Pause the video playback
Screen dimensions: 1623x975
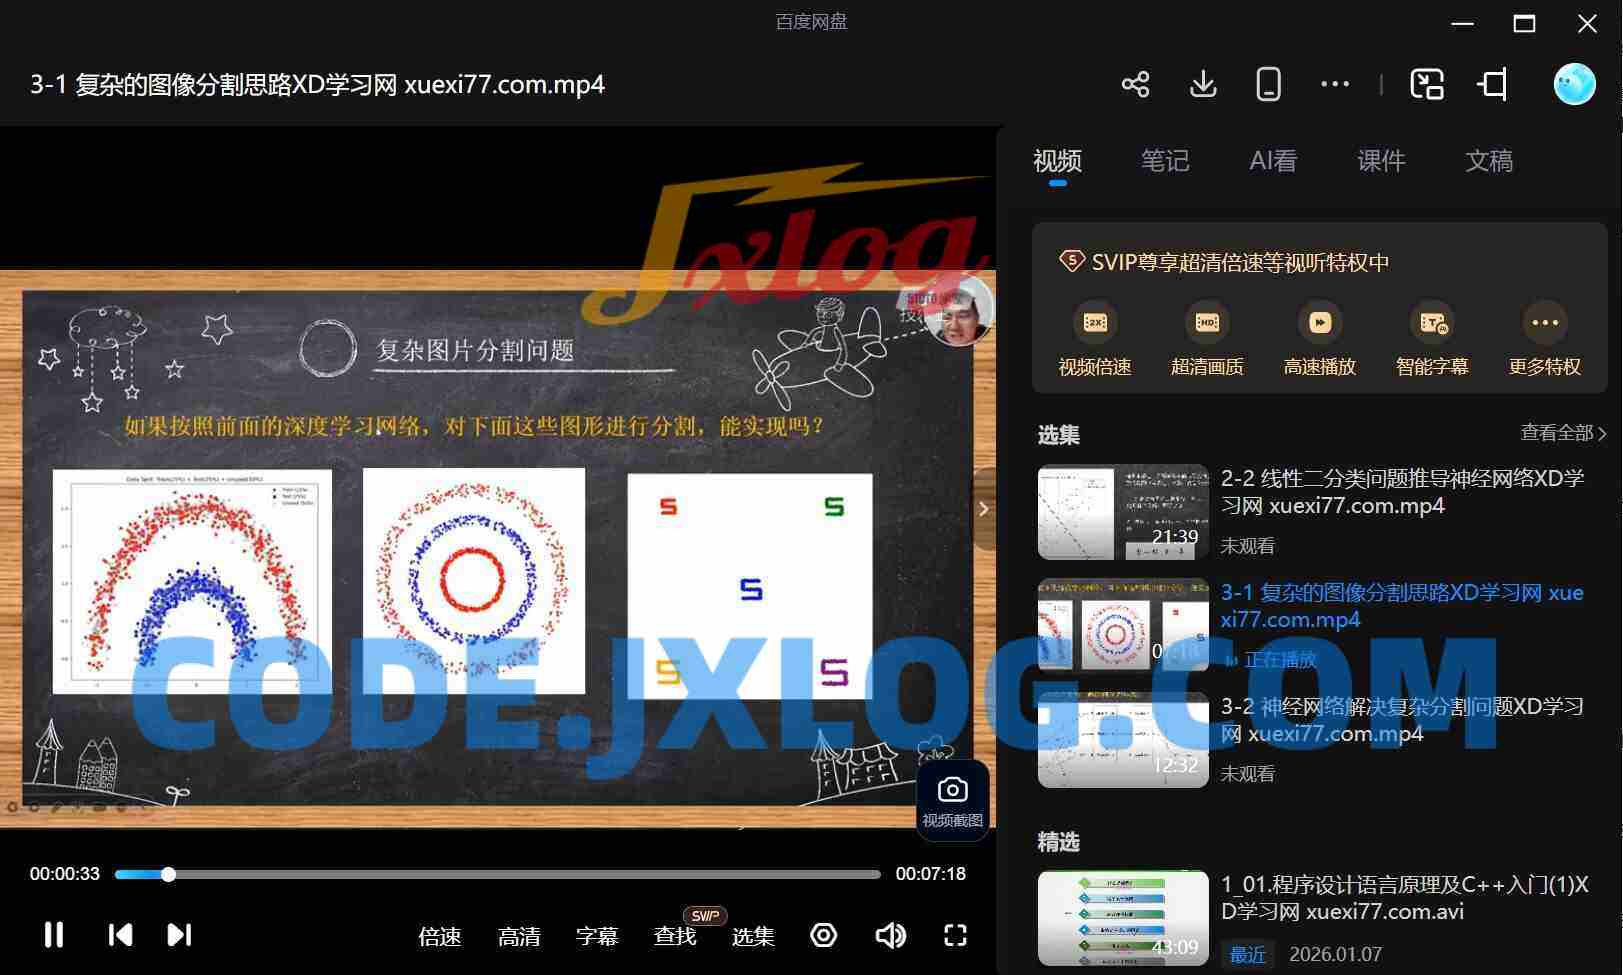[x=54, y=935]
